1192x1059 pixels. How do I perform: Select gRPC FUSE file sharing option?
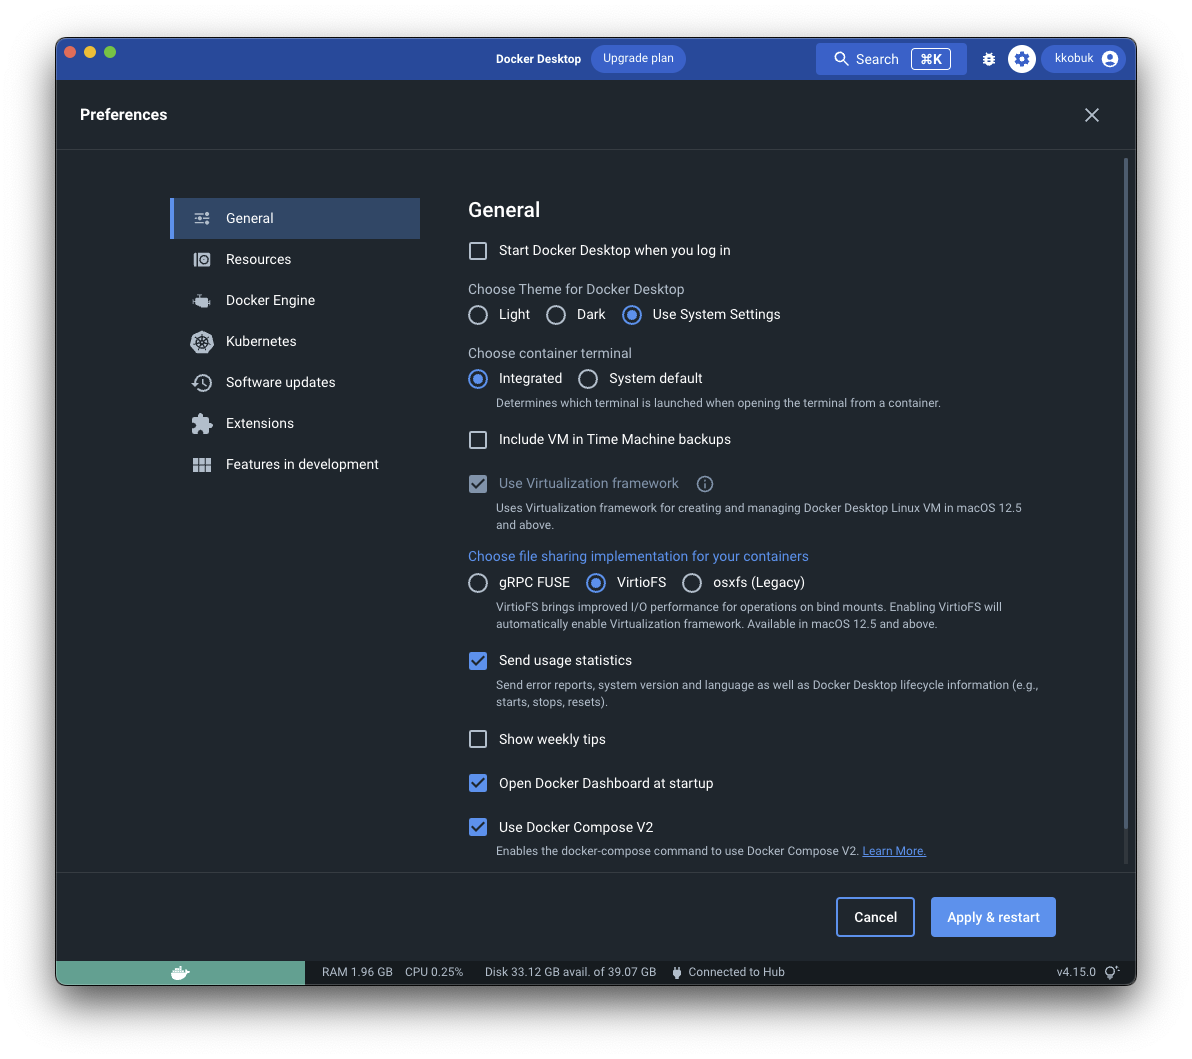point(477,582)
